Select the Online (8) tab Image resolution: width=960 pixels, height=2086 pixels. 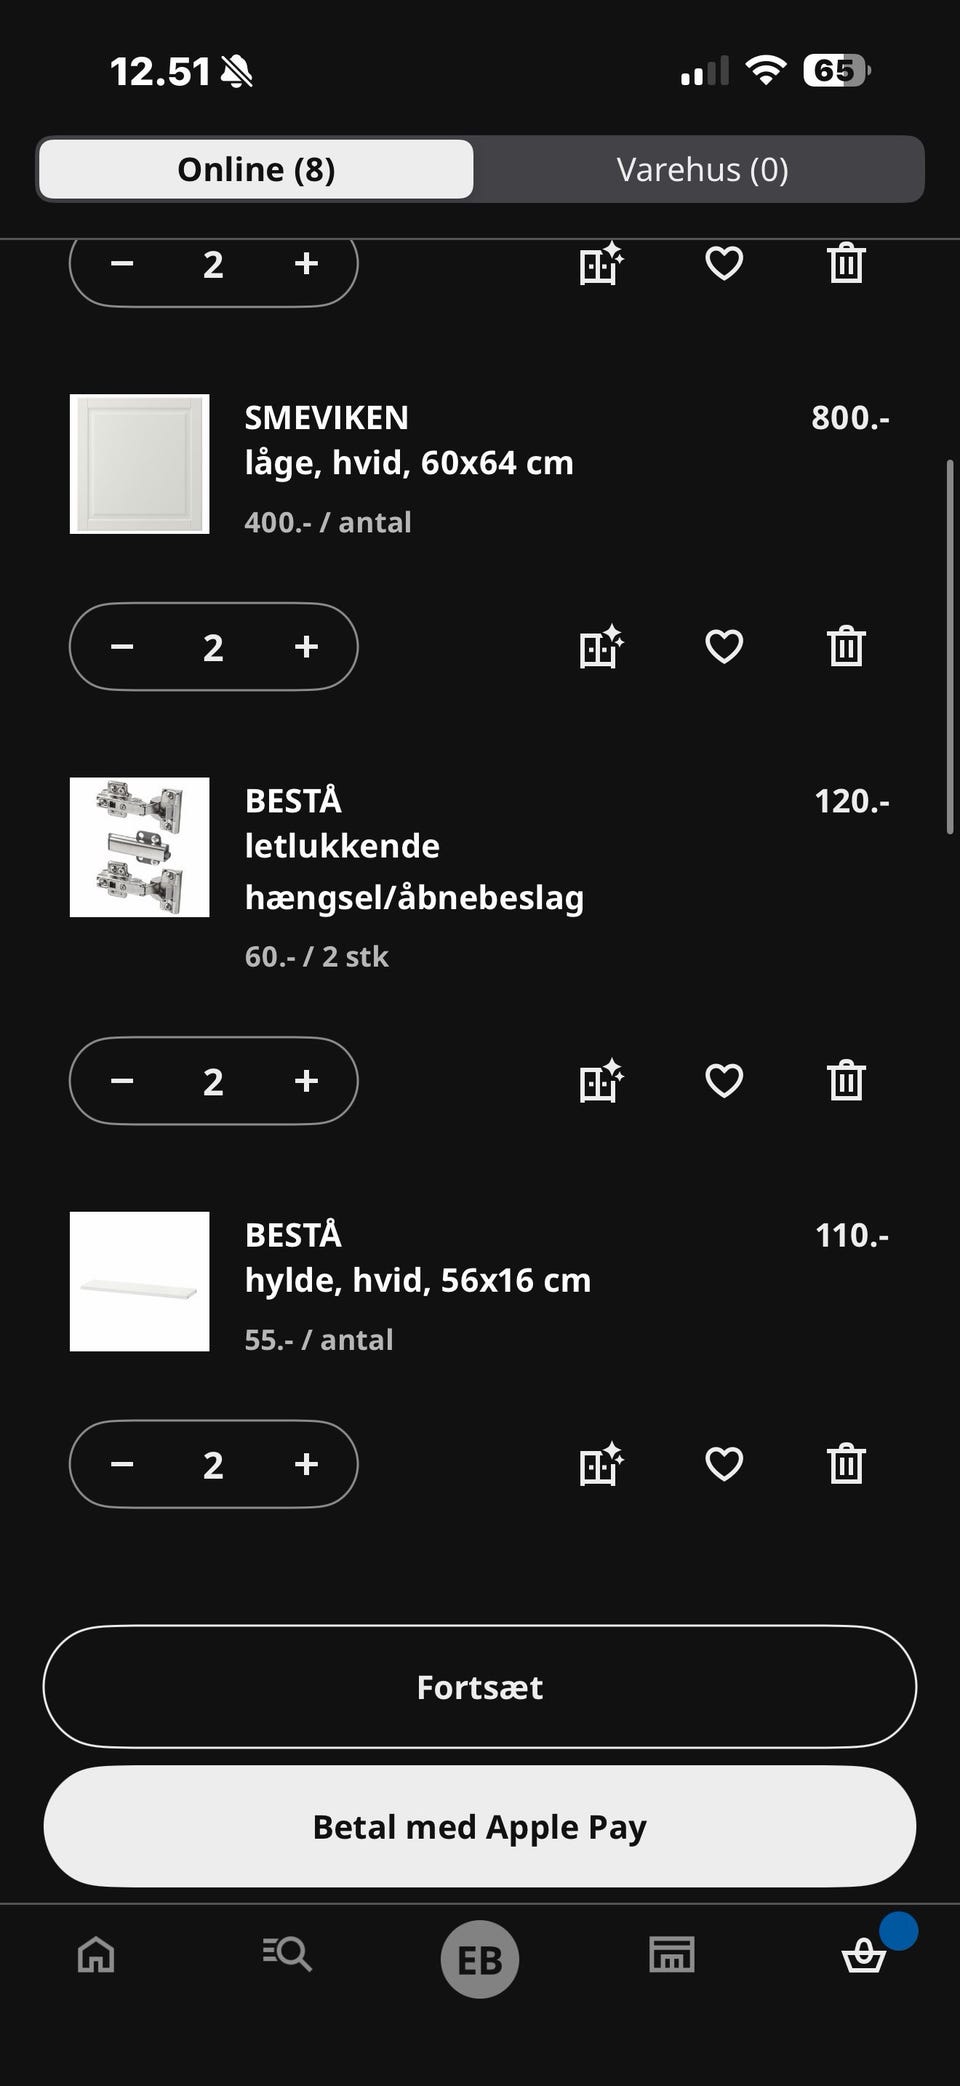[256, 169]
